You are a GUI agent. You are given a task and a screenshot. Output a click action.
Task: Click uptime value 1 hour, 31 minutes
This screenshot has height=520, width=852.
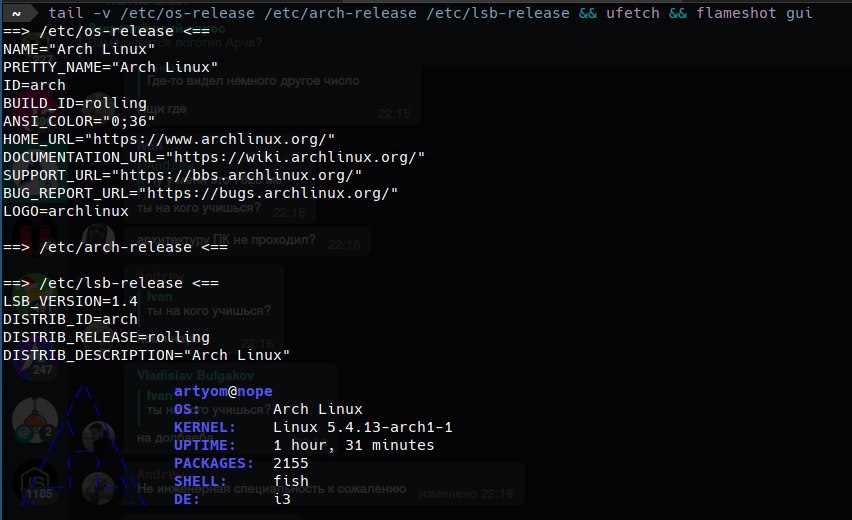coord(353,445)
